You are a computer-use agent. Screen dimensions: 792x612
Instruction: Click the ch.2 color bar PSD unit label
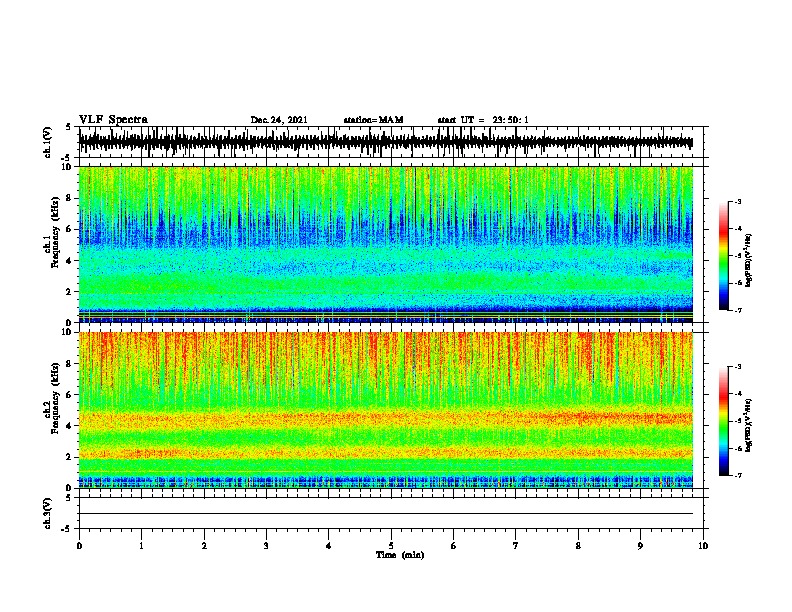(749, 425)
